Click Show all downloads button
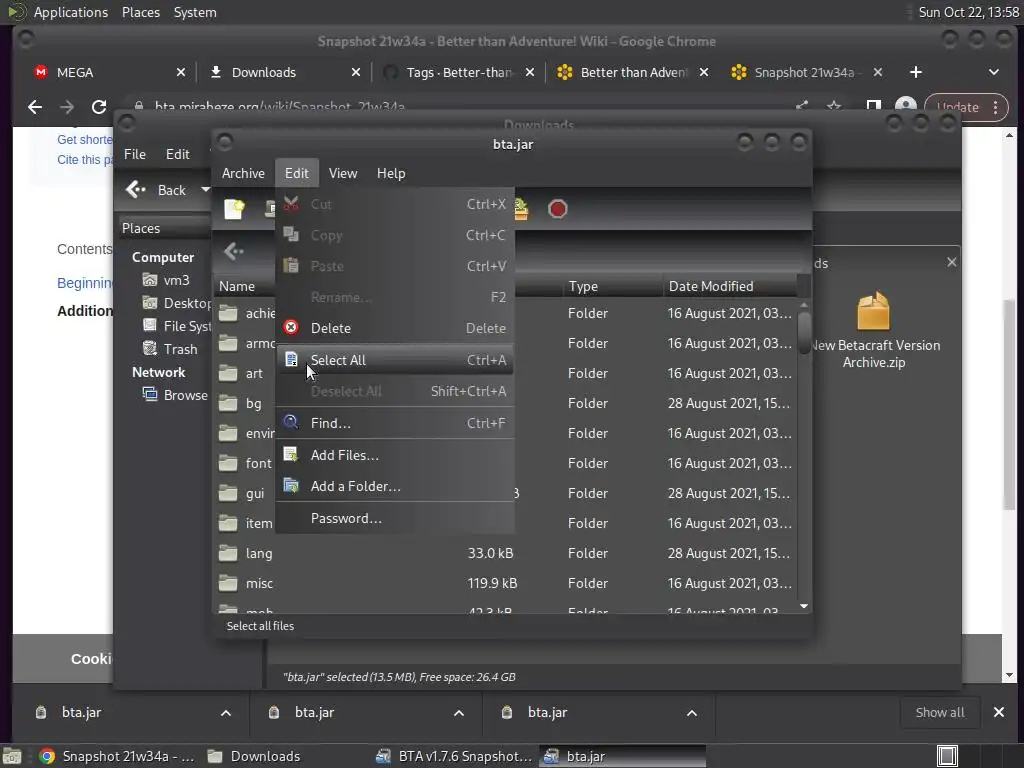Screen dimensions: 1024x768 point(939,712)
